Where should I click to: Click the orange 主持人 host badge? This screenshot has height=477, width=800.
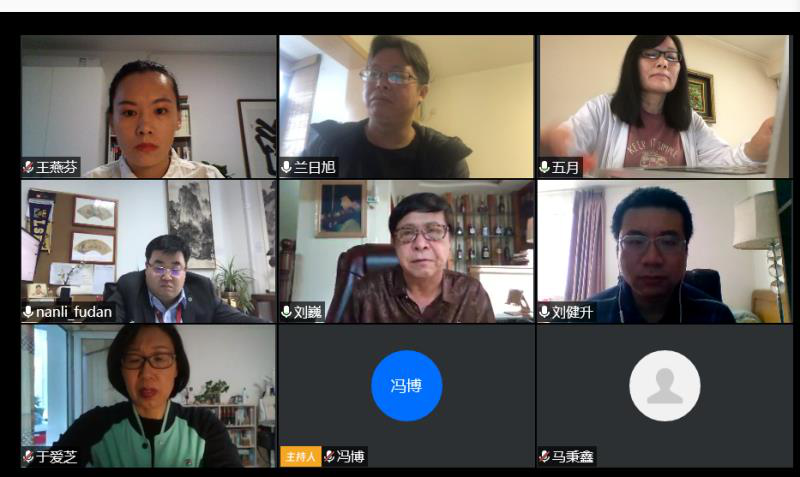click(301, 456)
